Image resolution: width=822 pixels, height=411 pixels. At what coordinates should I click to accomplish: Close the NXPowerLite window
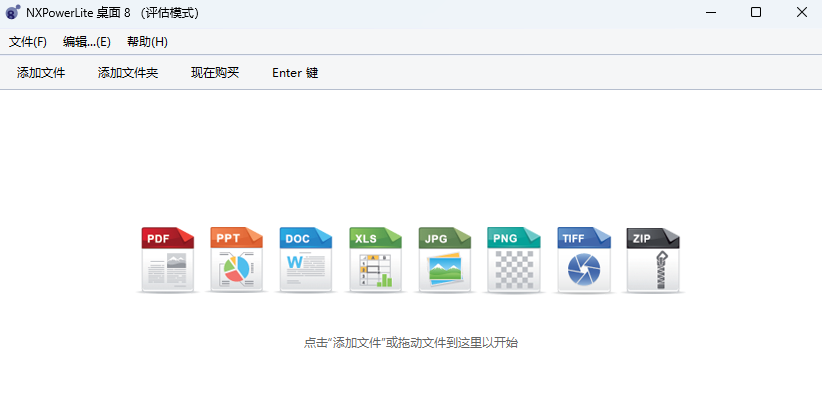[x=802, y=13]
